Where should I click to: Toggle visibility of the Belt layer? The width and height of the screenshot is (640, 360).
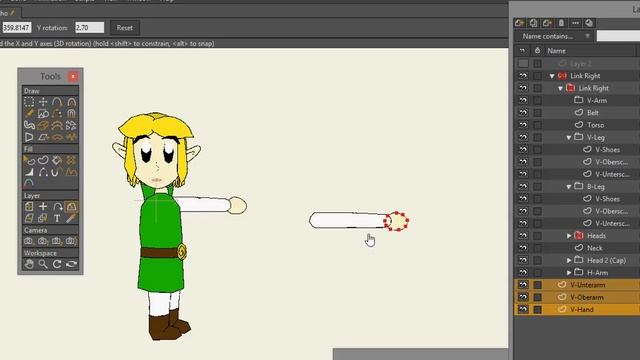click(x=523, y=113)
